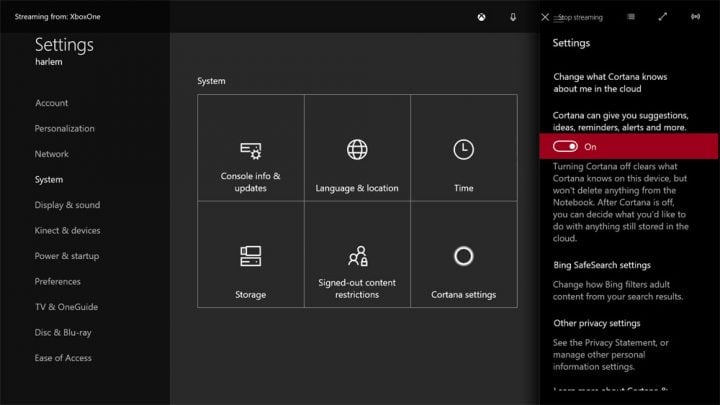Go to Display & sound settings

click(67, 205)
